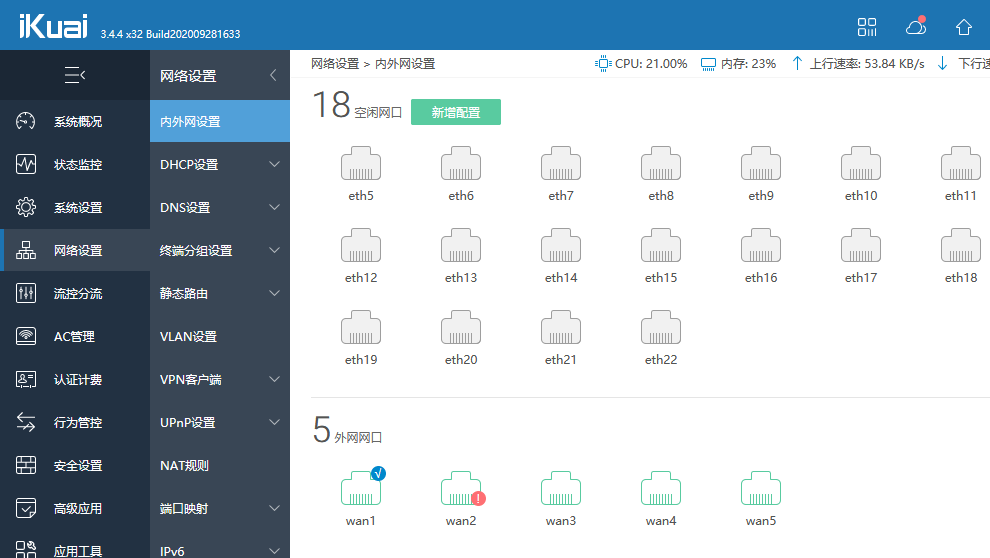Click 内外网设置 in the breadcrumb
The width and height of the screenshot is (990, 558).
coord(405,64)
